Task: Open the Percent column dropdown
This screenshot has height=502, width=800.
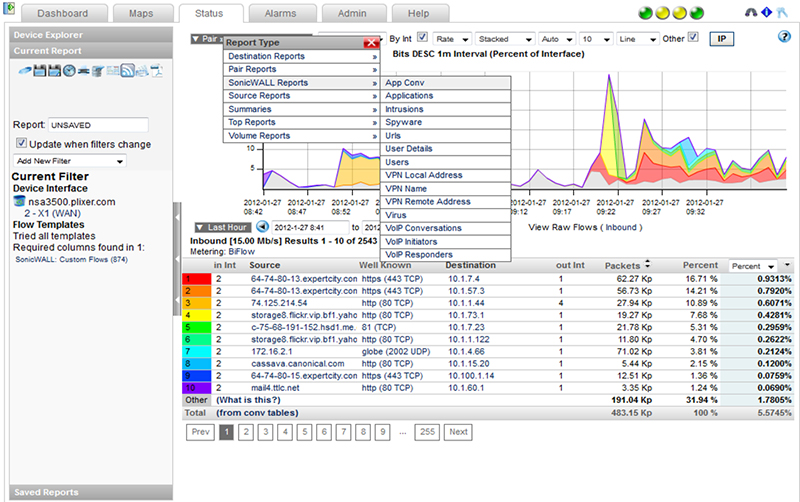Action: [x=753, y=266]
